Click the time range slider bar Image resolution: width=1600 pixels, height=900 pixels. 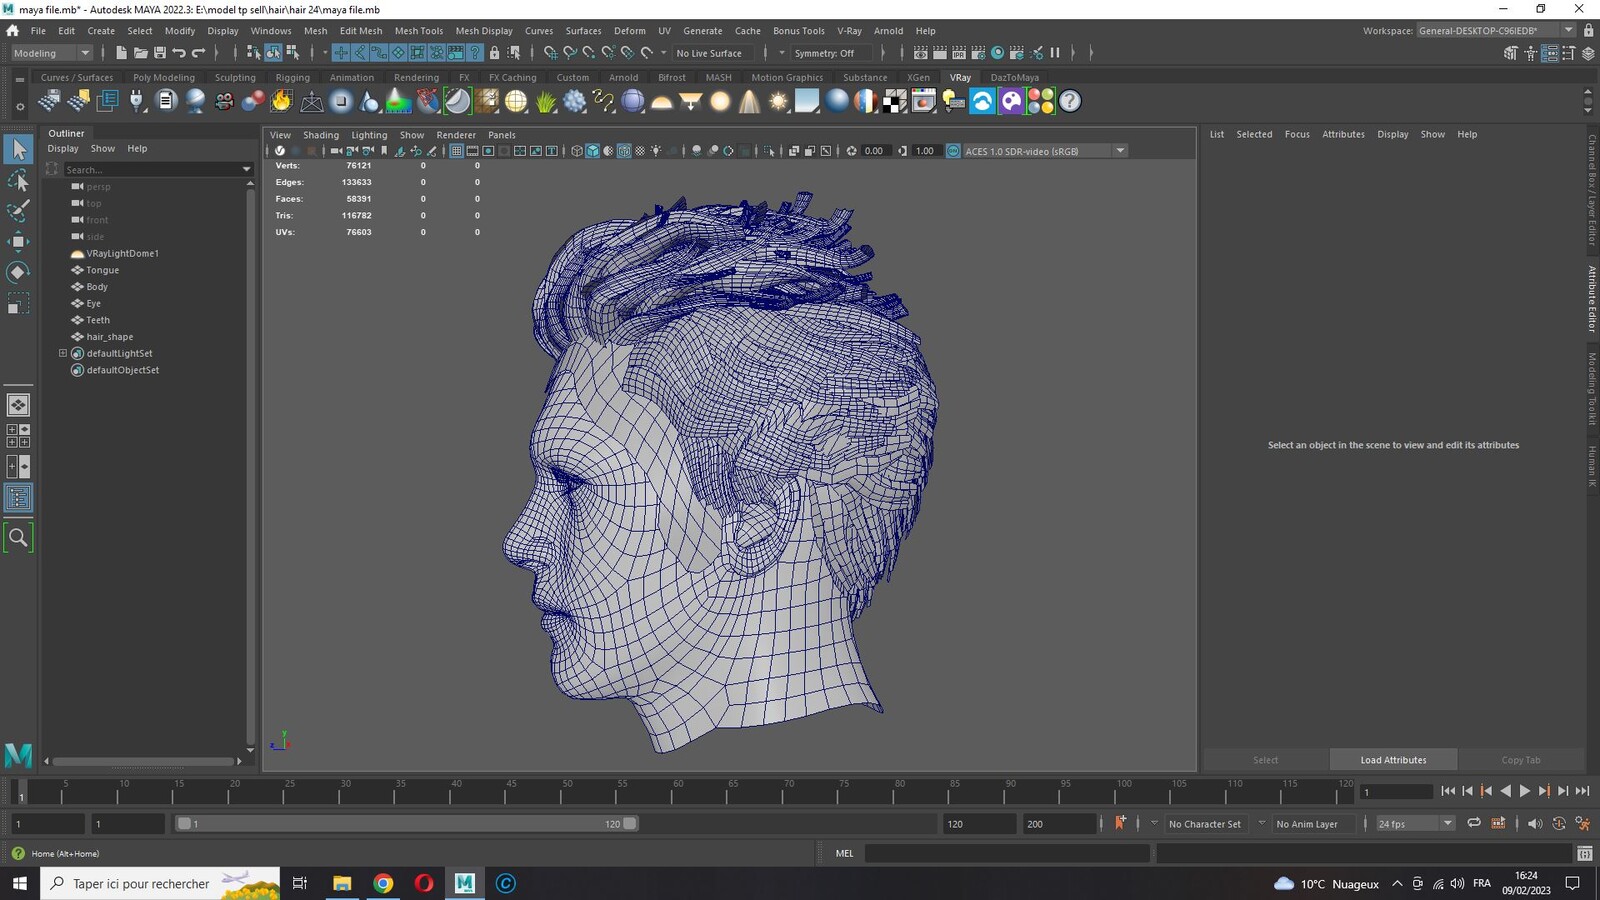click(407, 824)
